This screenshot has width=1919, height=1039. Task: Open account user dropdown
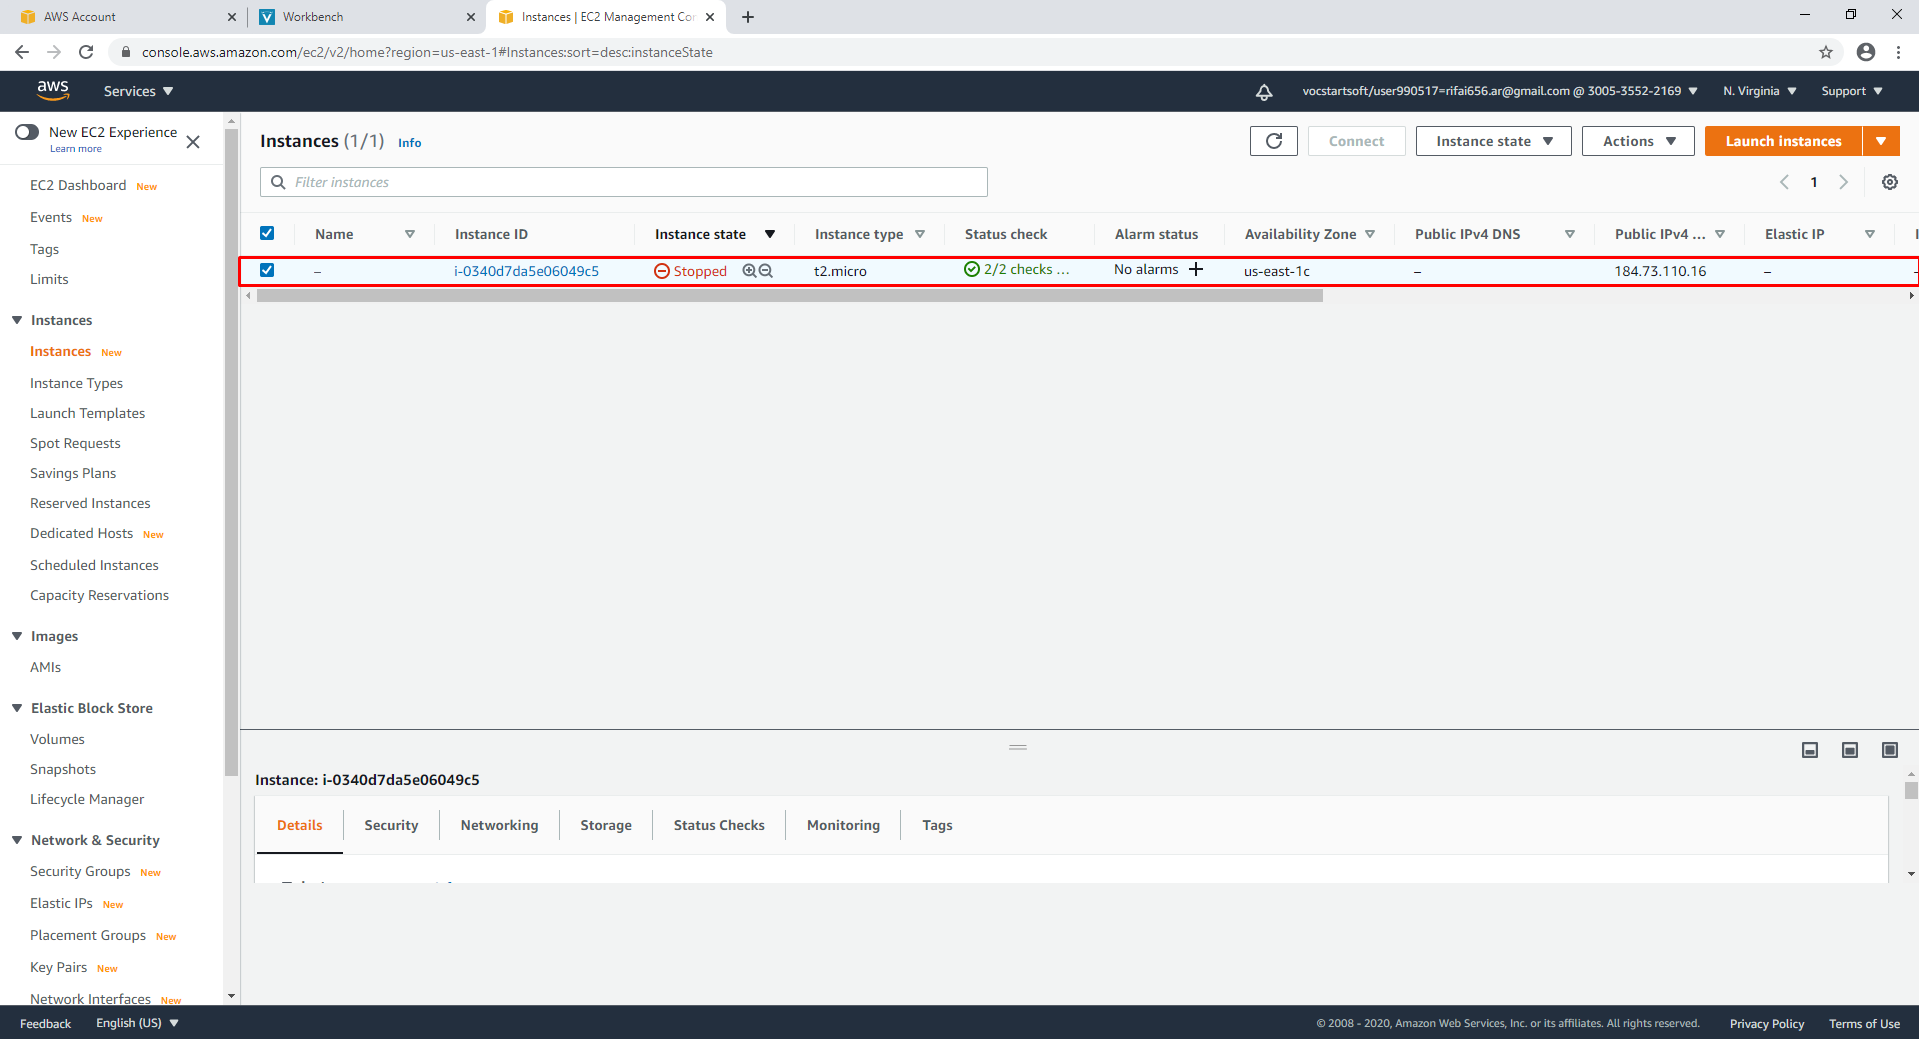1499,91
